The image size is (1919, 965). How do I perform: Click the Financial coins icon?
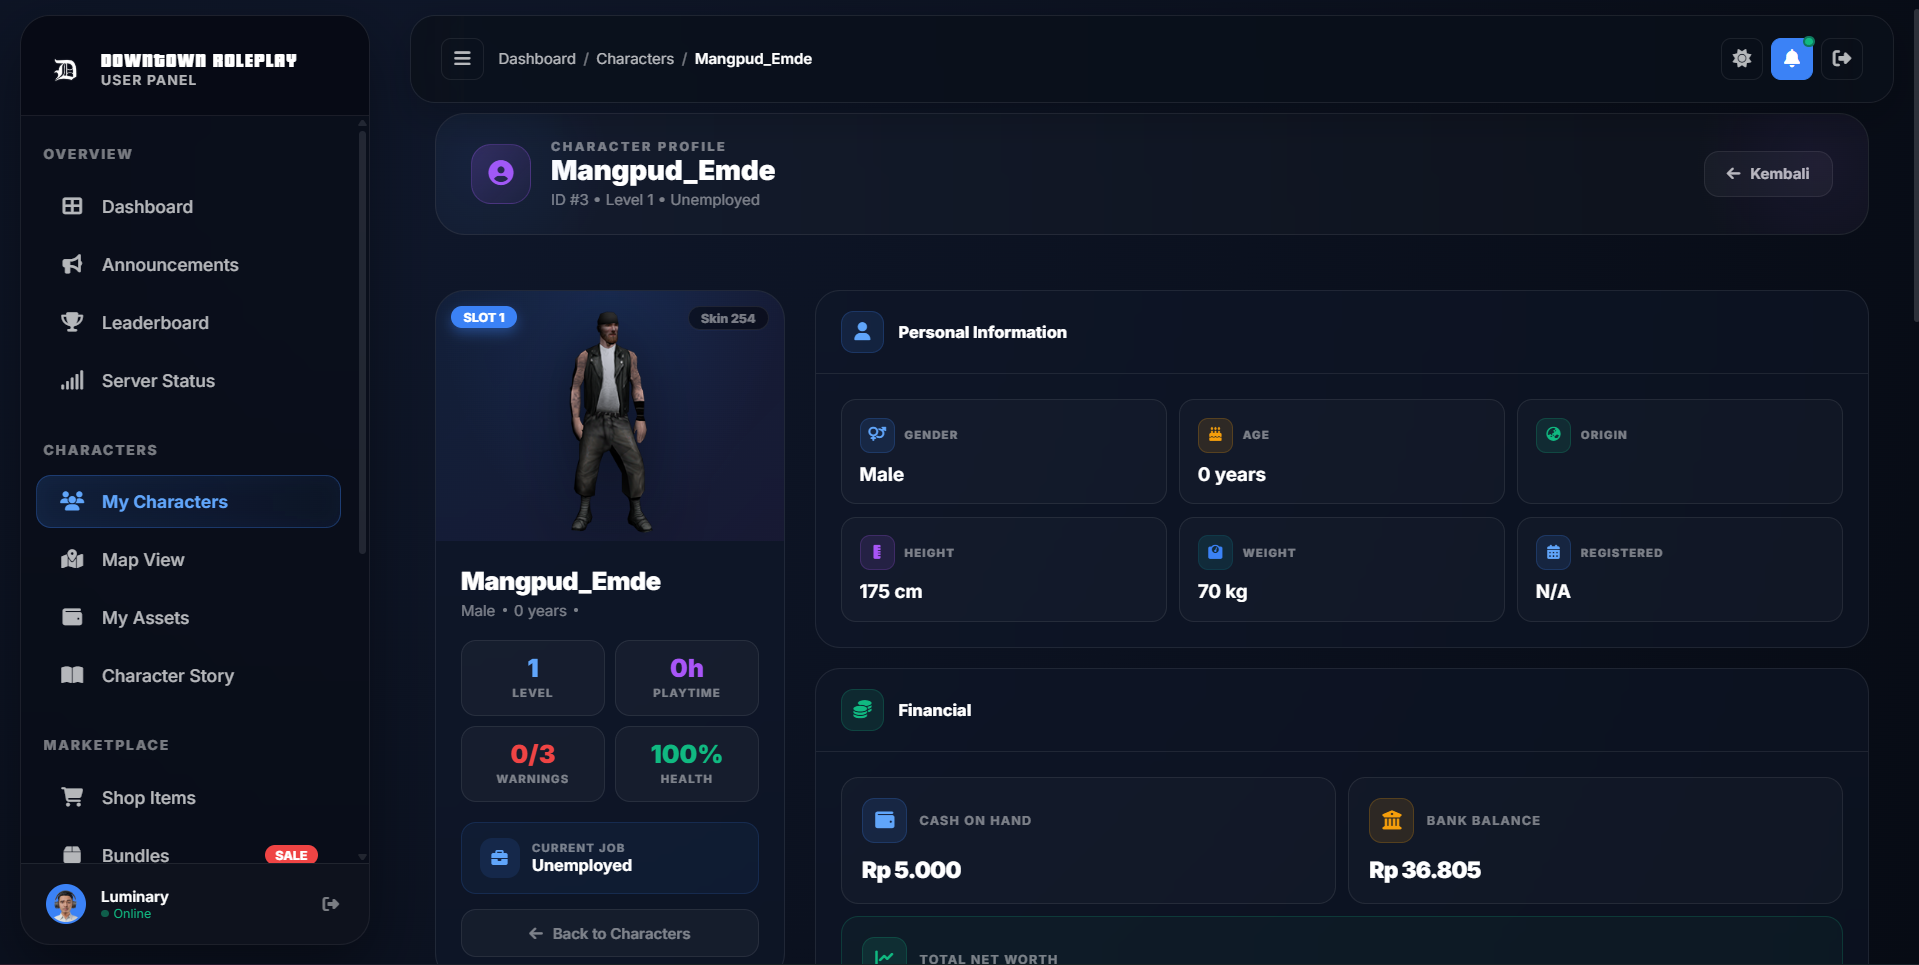pos(862,710)
